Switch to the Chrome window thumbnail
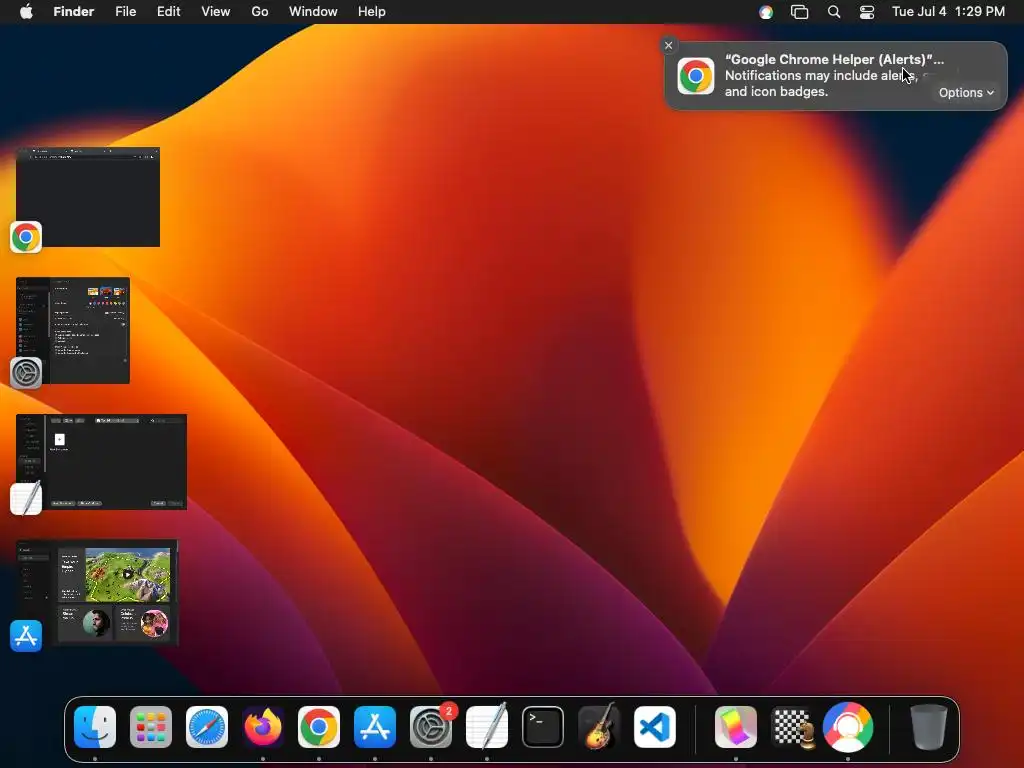This screenshot has height=768, width=1024. click(88, 197)
